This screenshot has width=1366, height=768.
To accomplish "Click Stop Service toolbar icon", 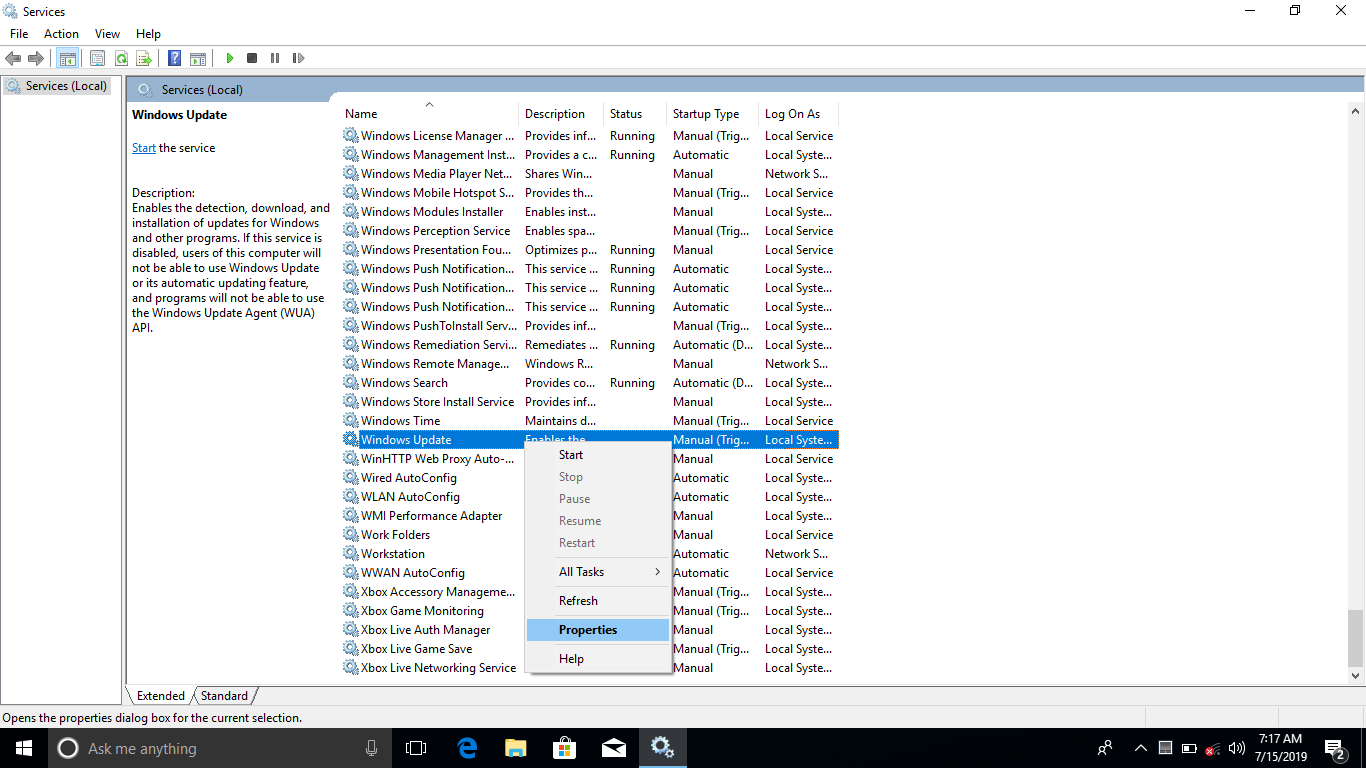I will point(252,58).
